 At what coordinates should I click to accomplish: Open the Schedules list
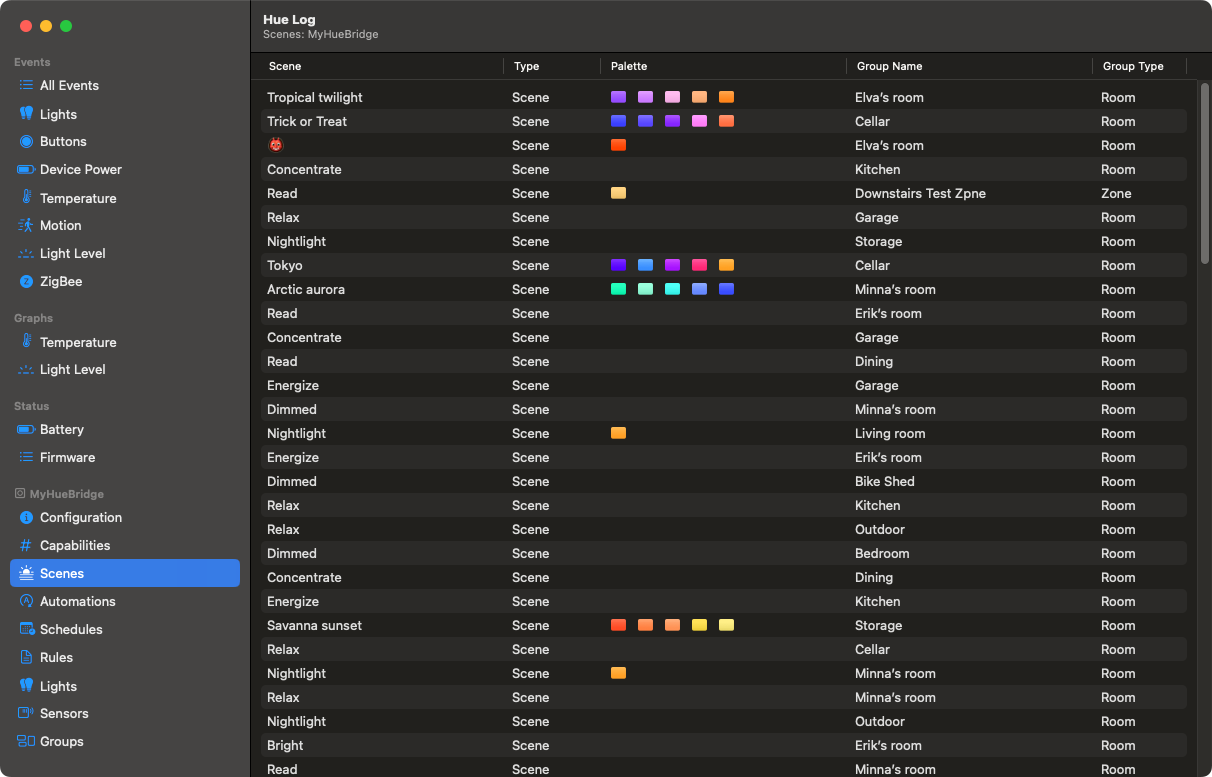[68, 629]
